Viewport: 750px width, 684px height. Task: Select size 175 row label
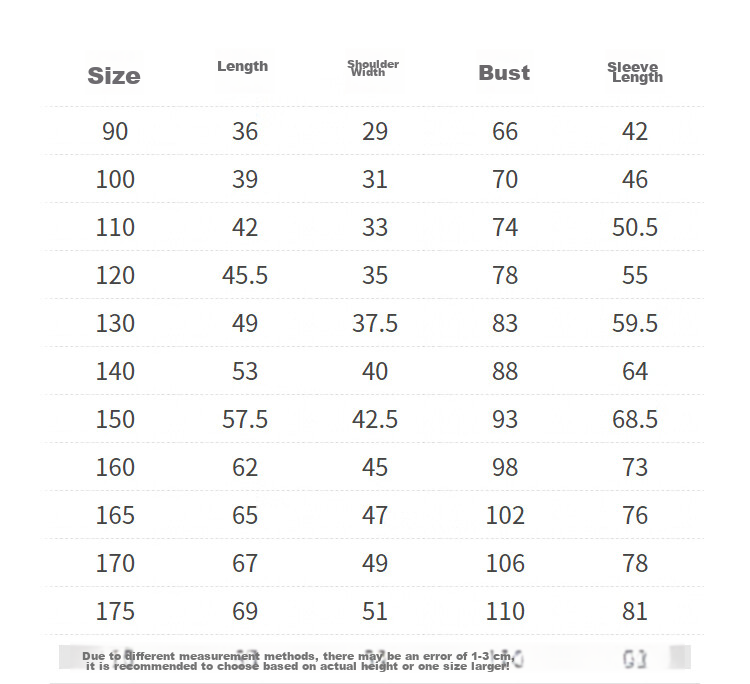point(115,611)
